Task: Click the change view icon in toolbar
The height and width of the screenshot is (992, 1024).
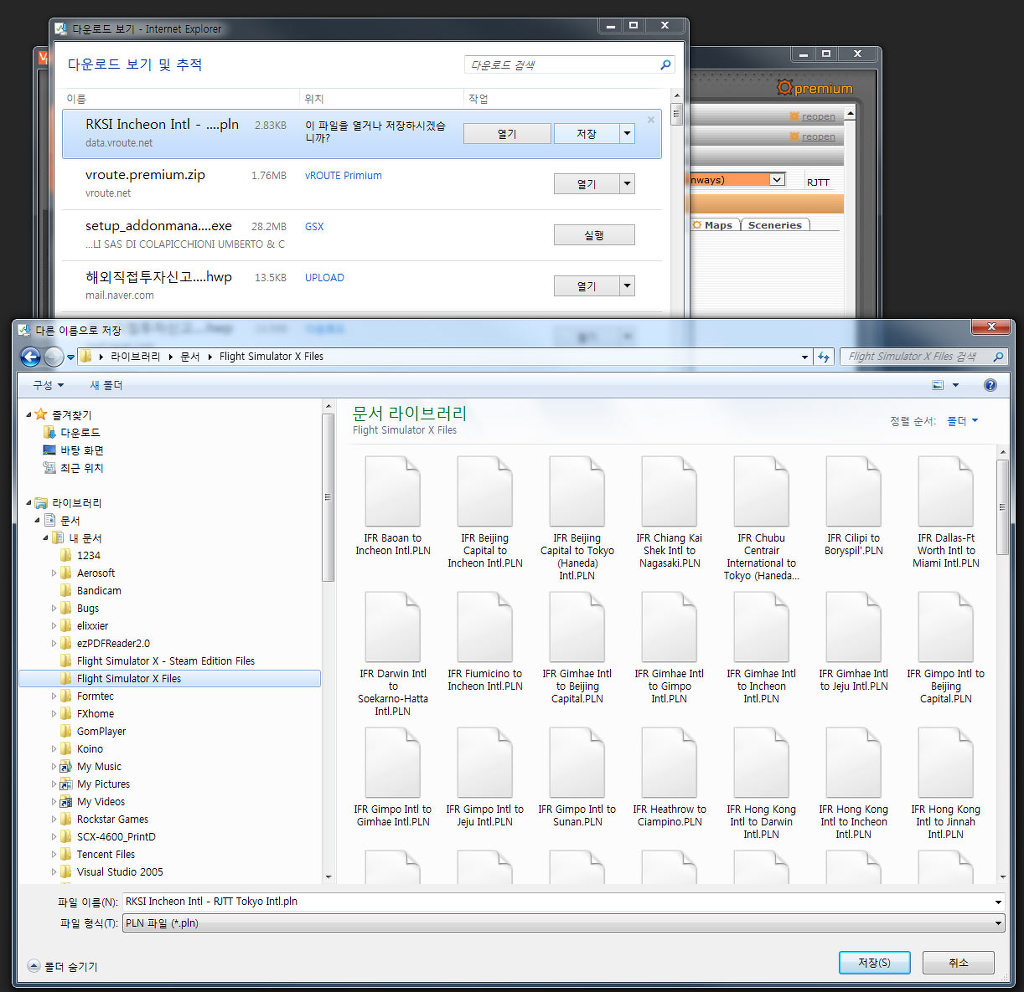Action: click(938, 385)
